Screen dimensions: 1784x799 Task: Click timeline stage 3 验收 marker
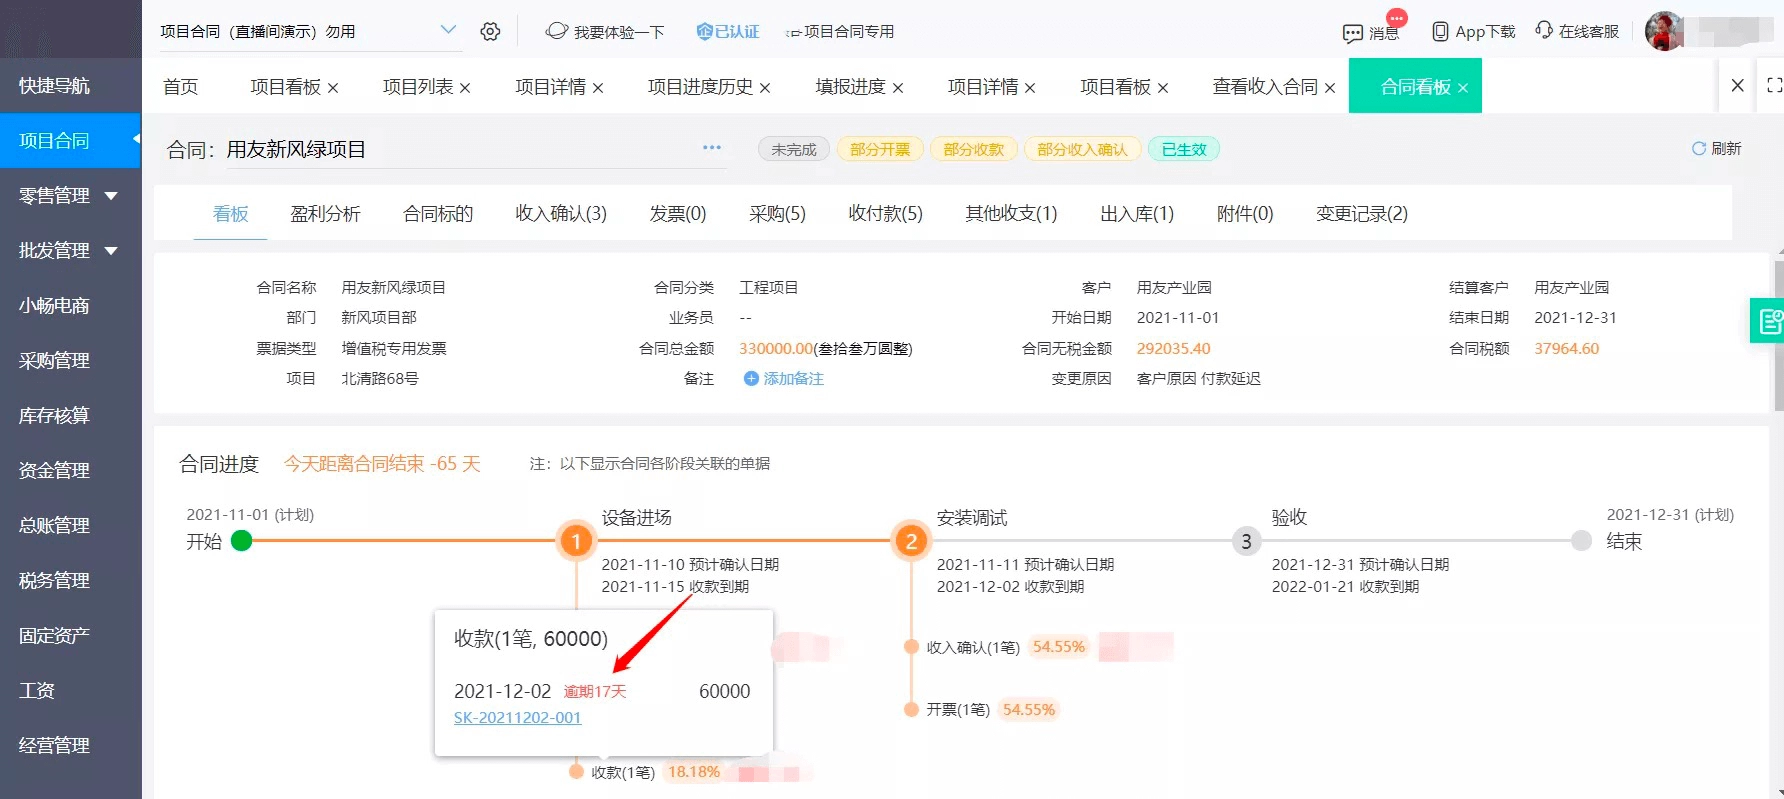coord(1245,541)
